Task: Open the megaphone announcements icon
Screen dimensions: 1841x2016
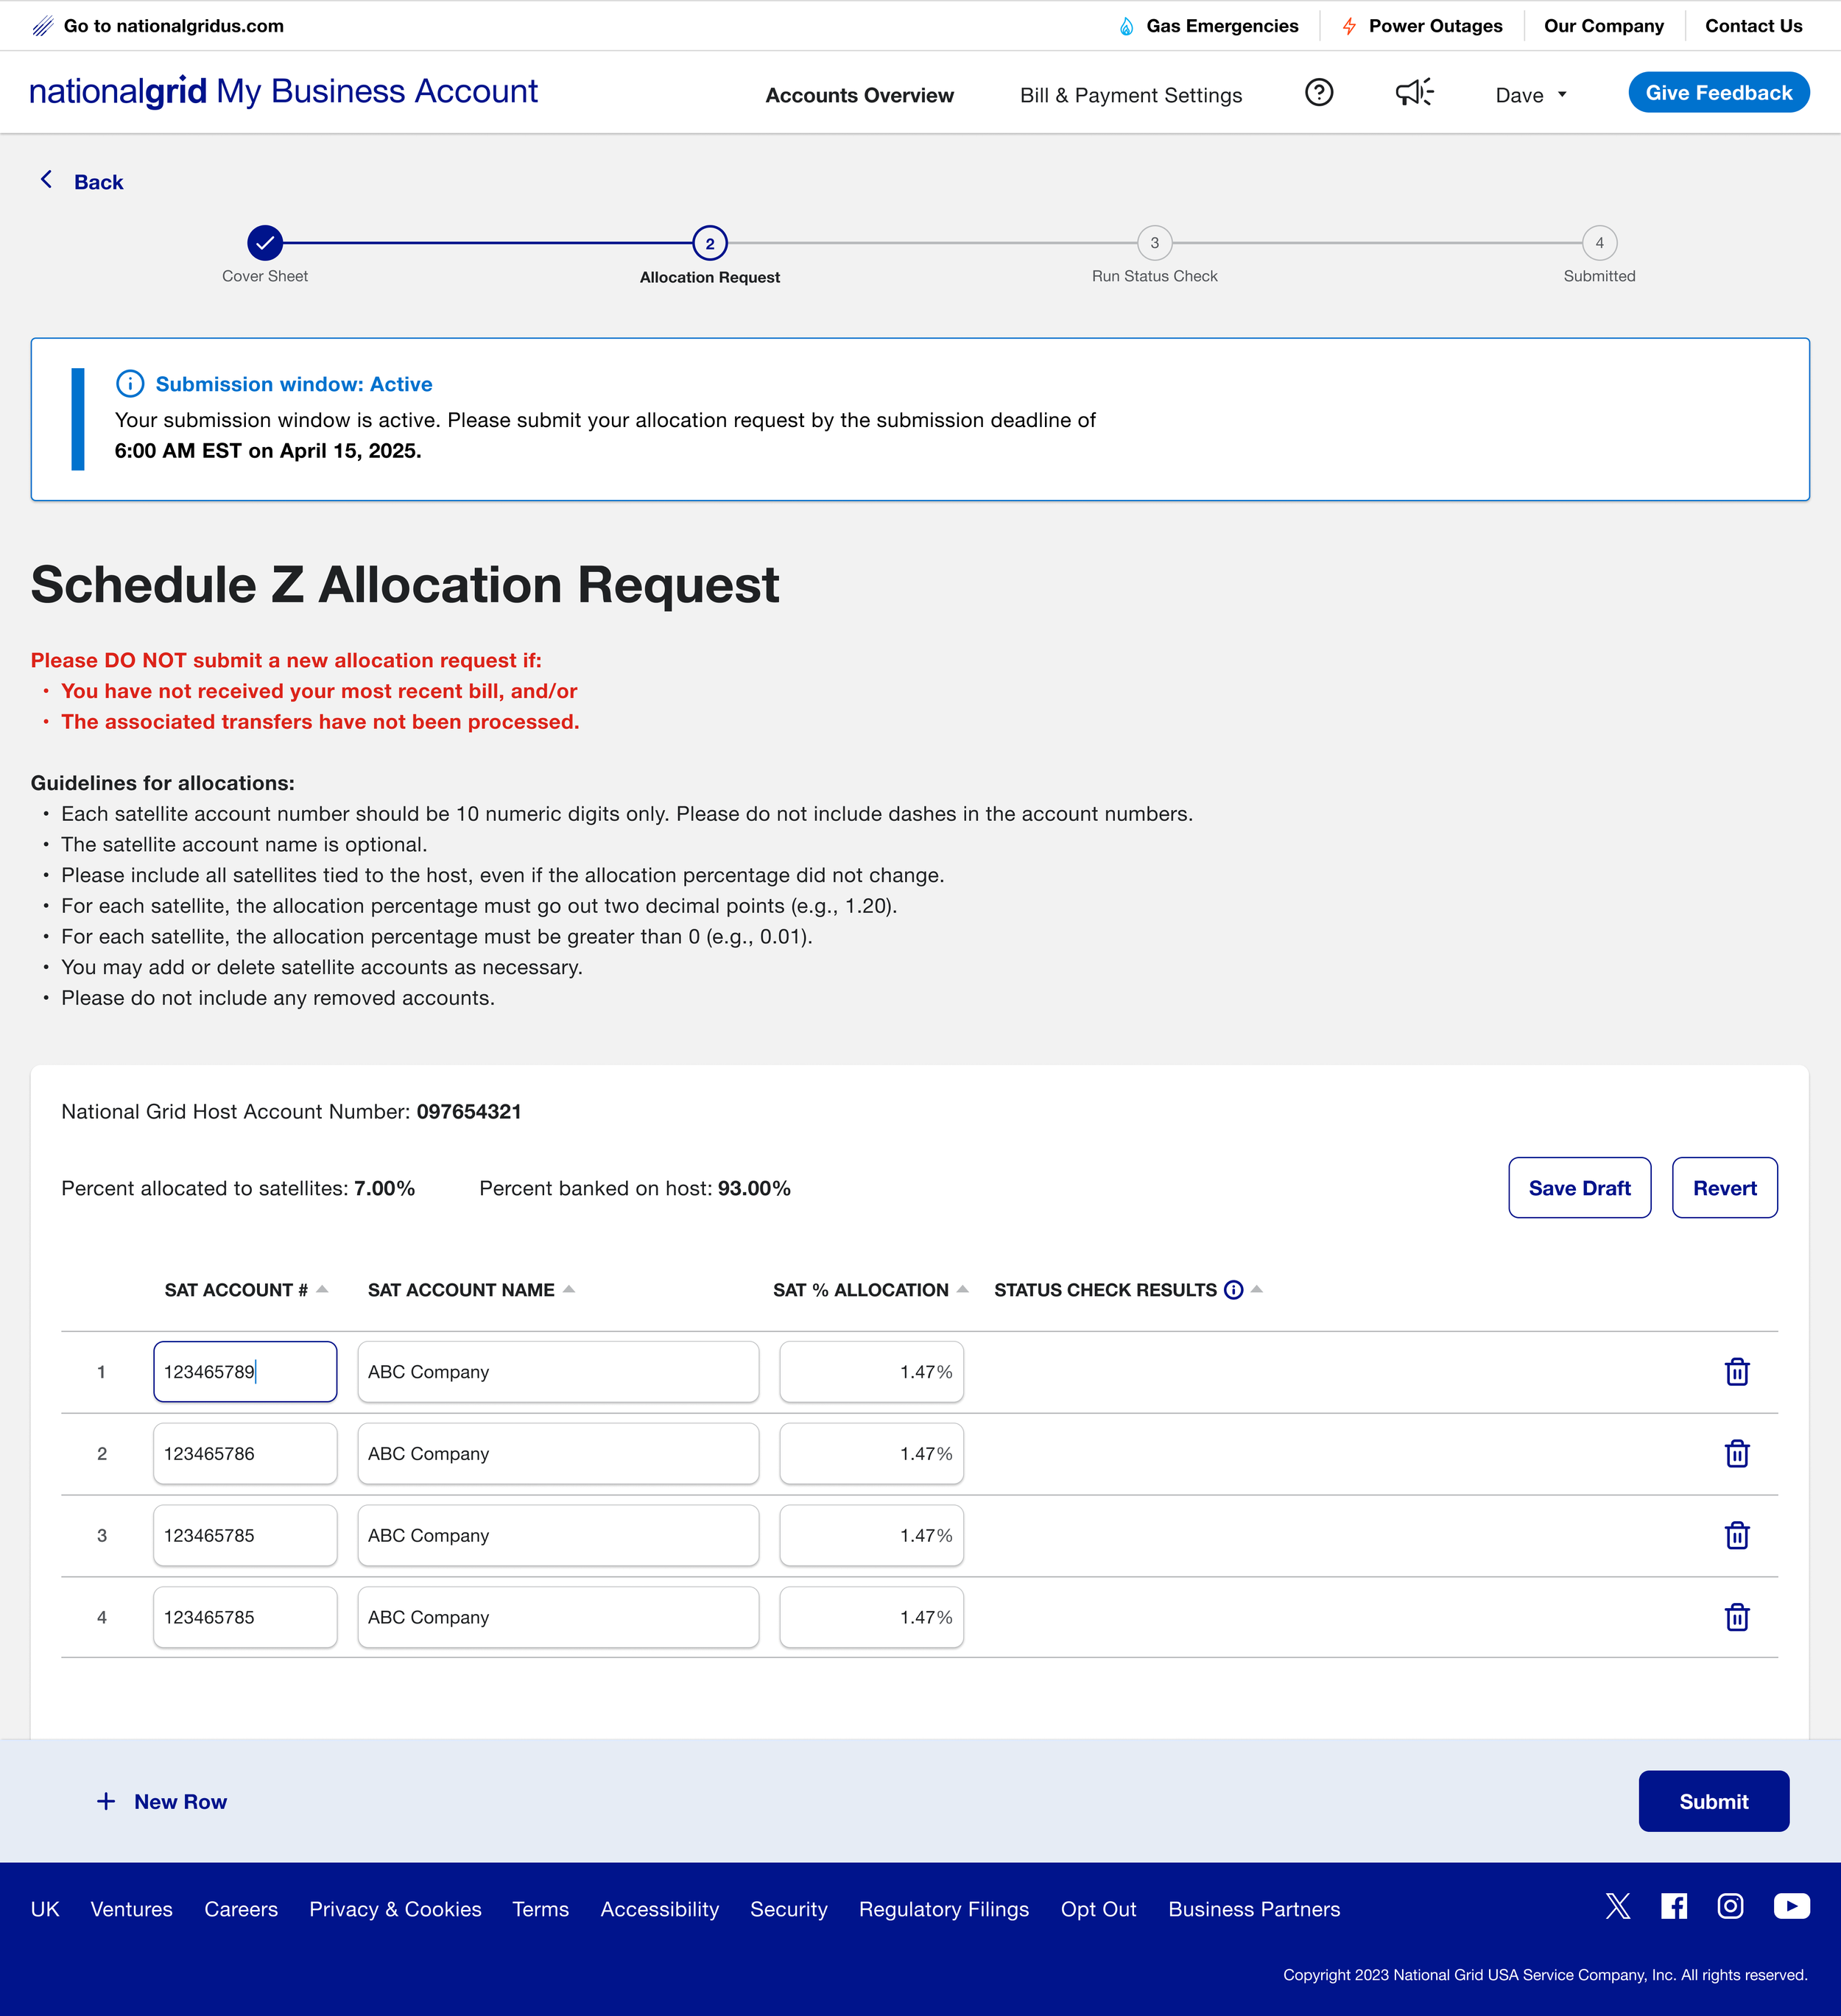Action: (x=1414, y=93)
